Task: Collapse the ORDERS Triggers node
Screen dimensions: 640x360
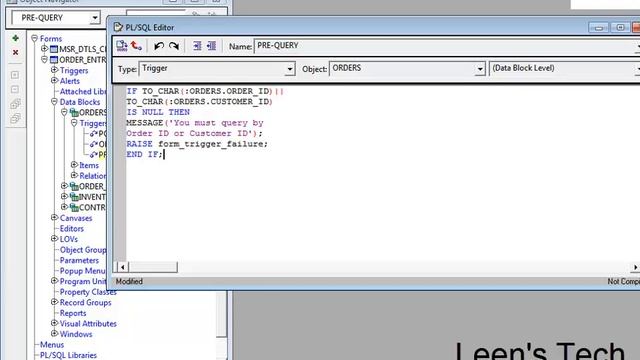Action: tap(74, 122)
